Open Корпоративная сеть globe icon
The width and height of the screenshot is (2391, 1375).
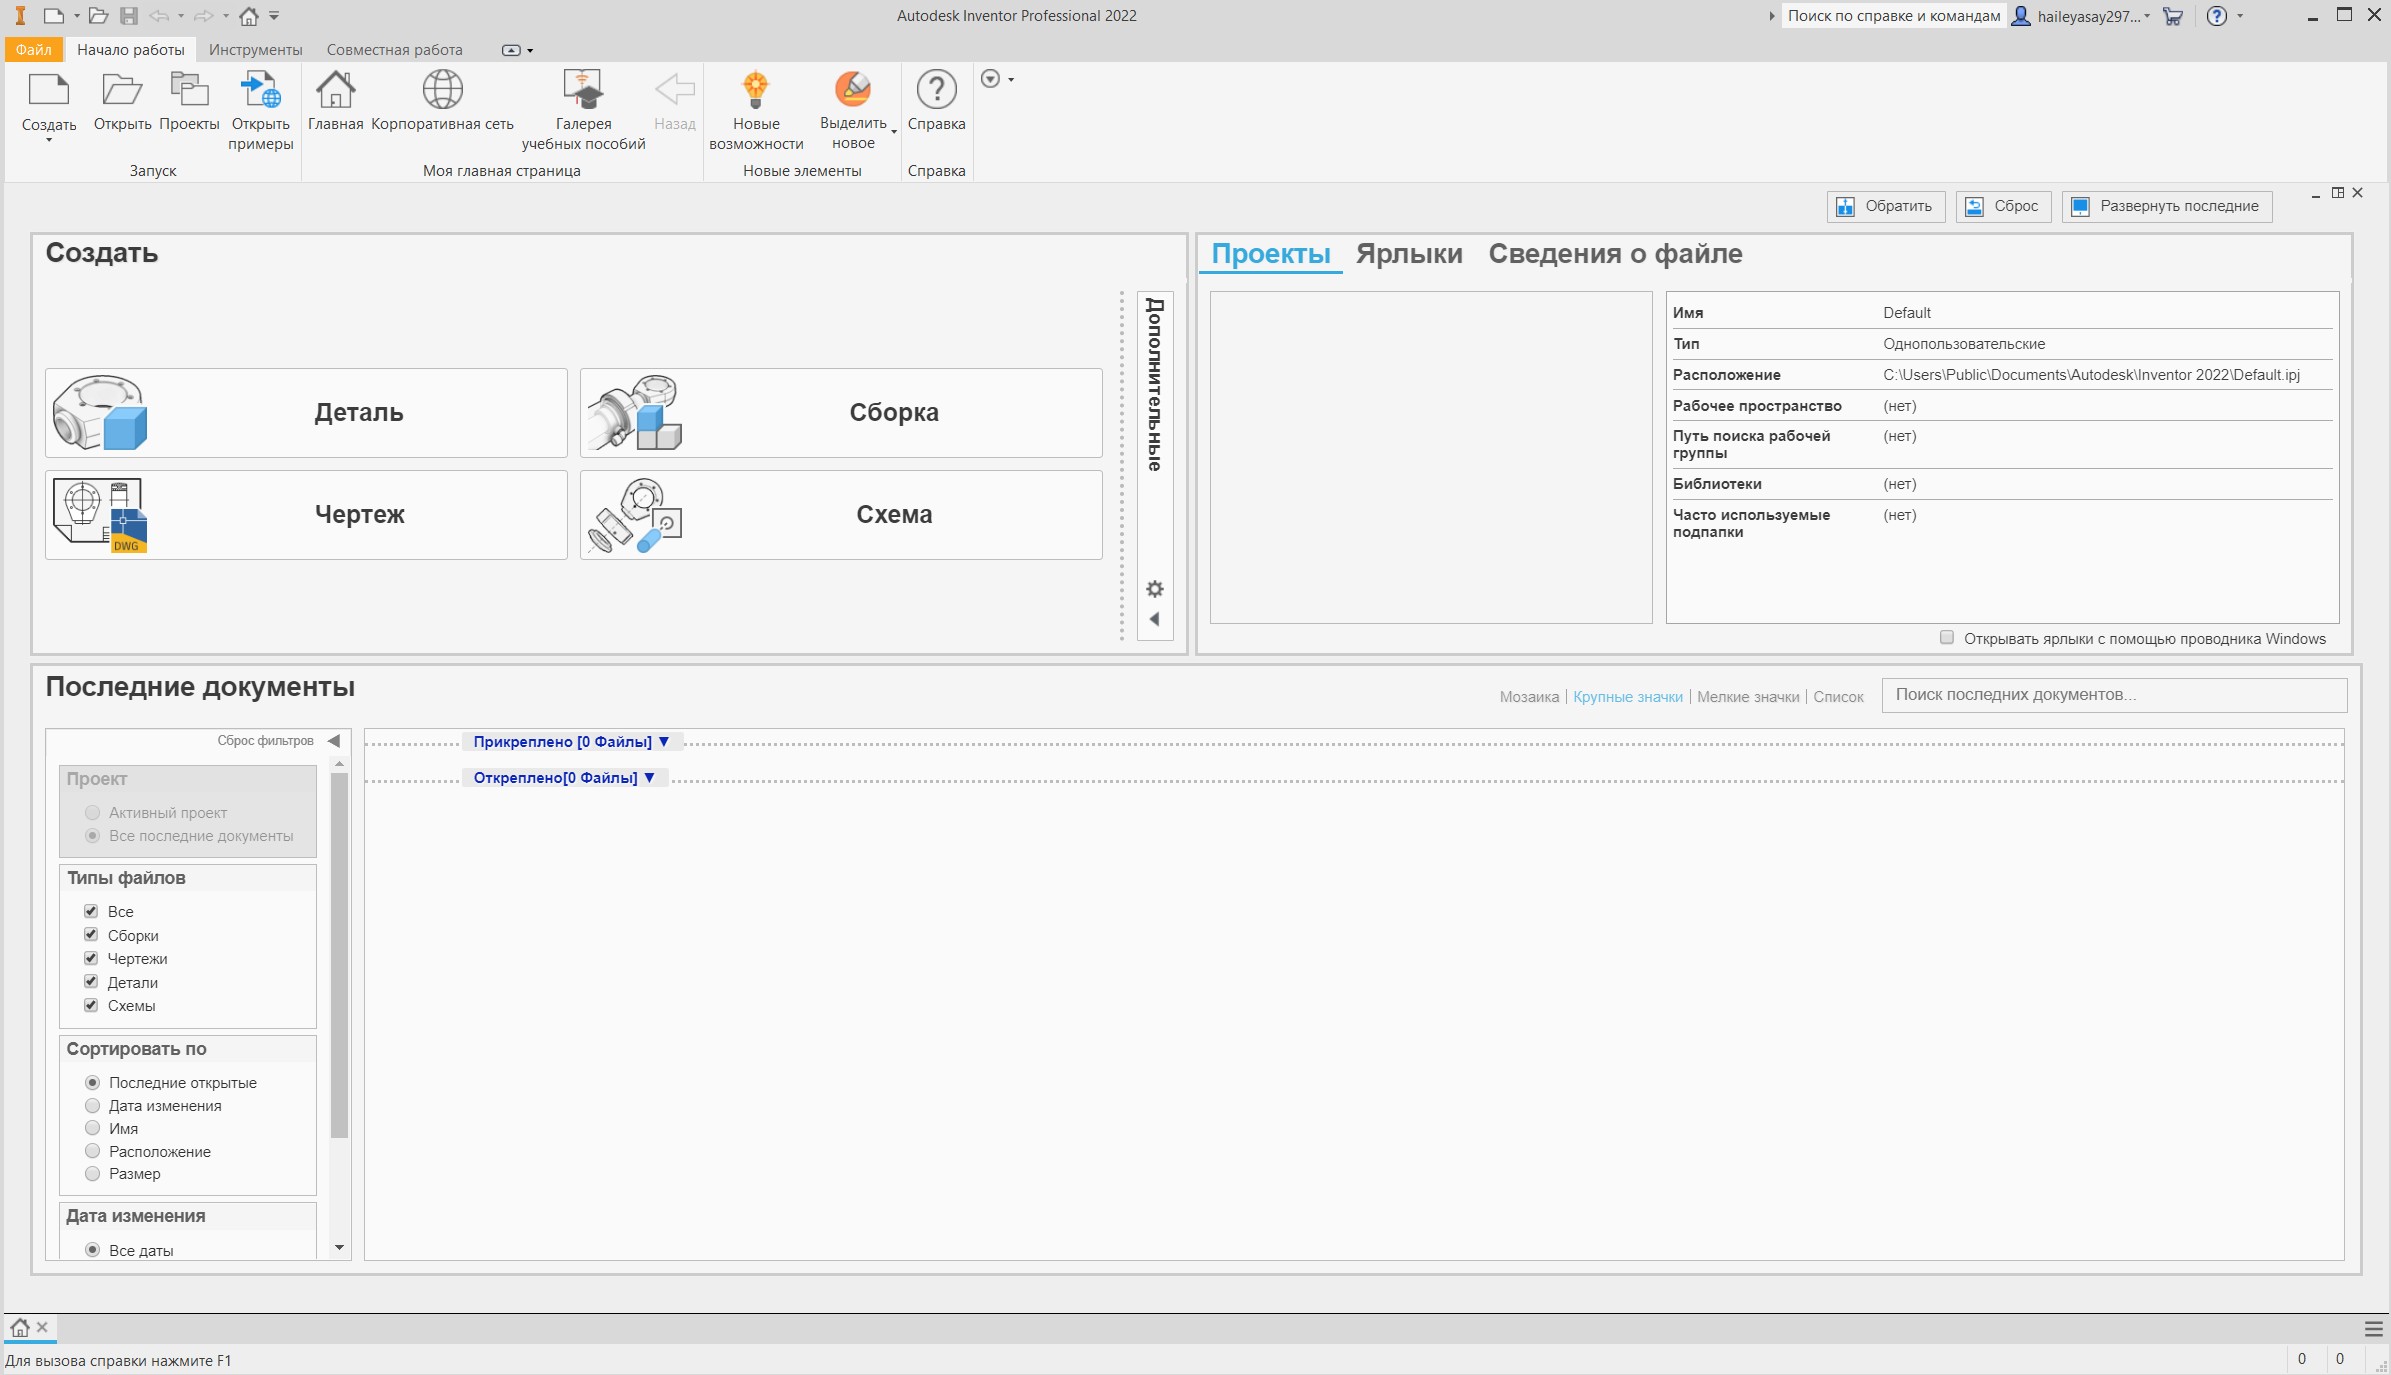[442, 90]
